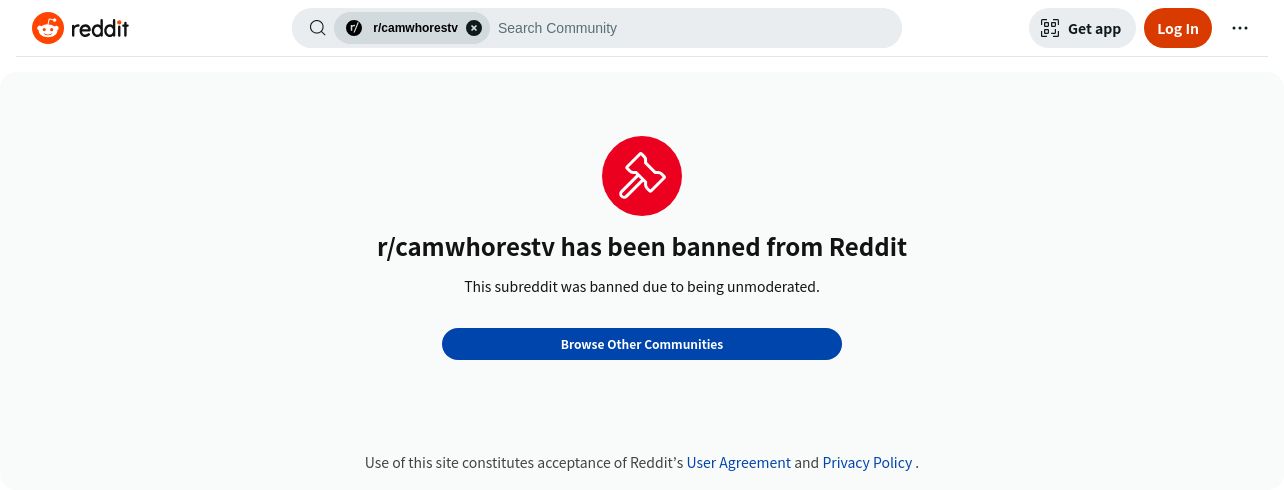Click the subreddit name label in search chip
This screenshot has height=490, width=1284.
click(x=415, y=28)
